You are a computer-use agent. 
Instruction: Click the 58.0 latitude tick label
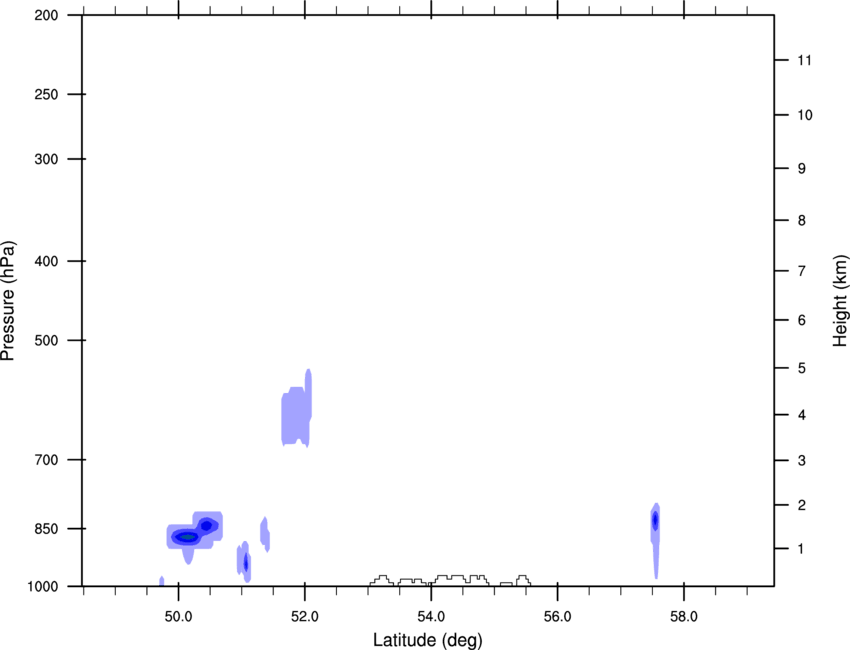[684, 617]
